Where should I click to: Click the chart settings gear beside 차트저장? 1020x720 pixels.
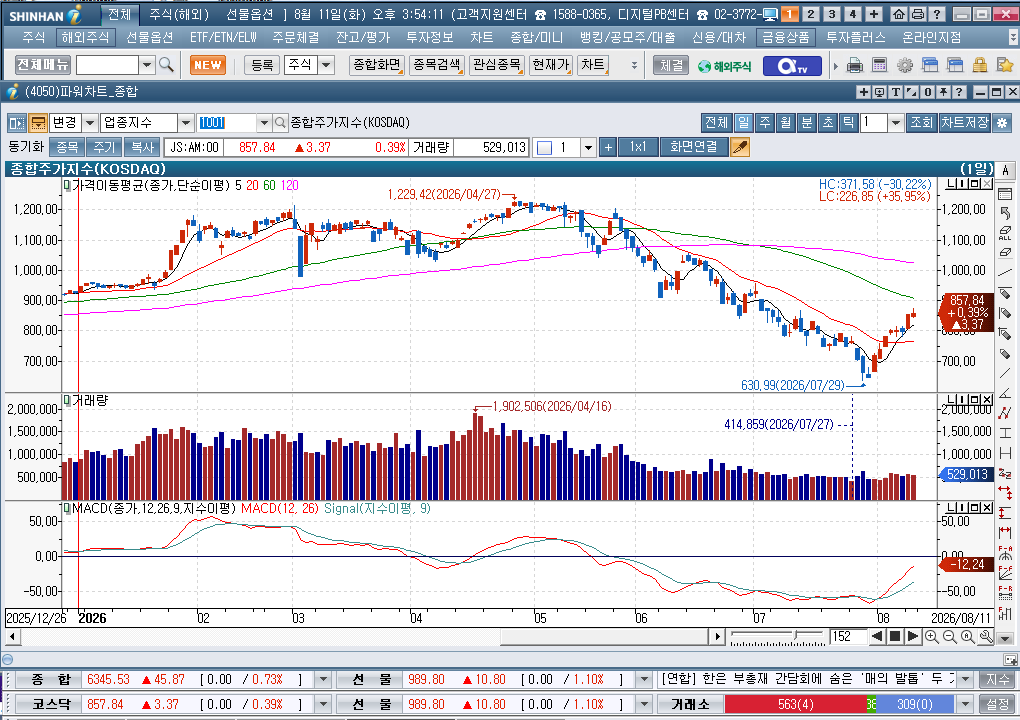(x=1002, y=122)
